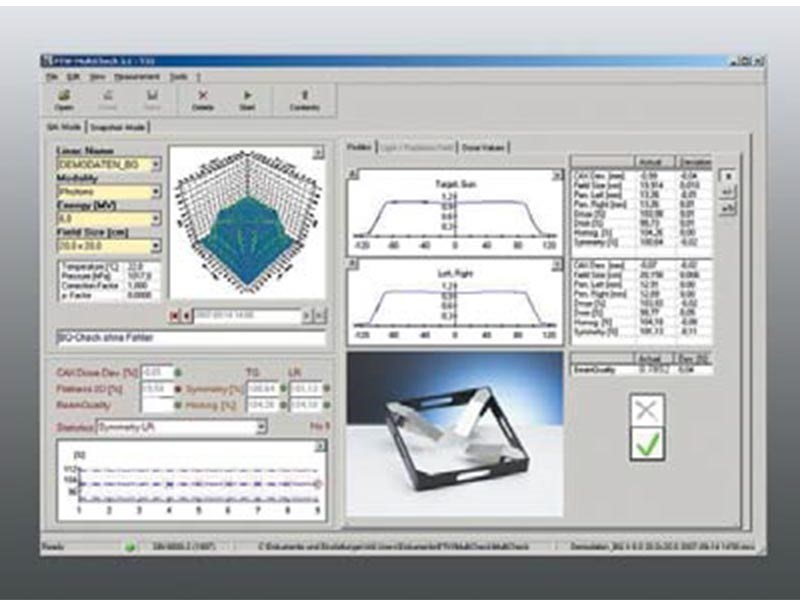Click the Symmetry TG value field
Image resolution: width=800 pixels, height=600 pixels.
pyautogui.click(x=263, y=389)
